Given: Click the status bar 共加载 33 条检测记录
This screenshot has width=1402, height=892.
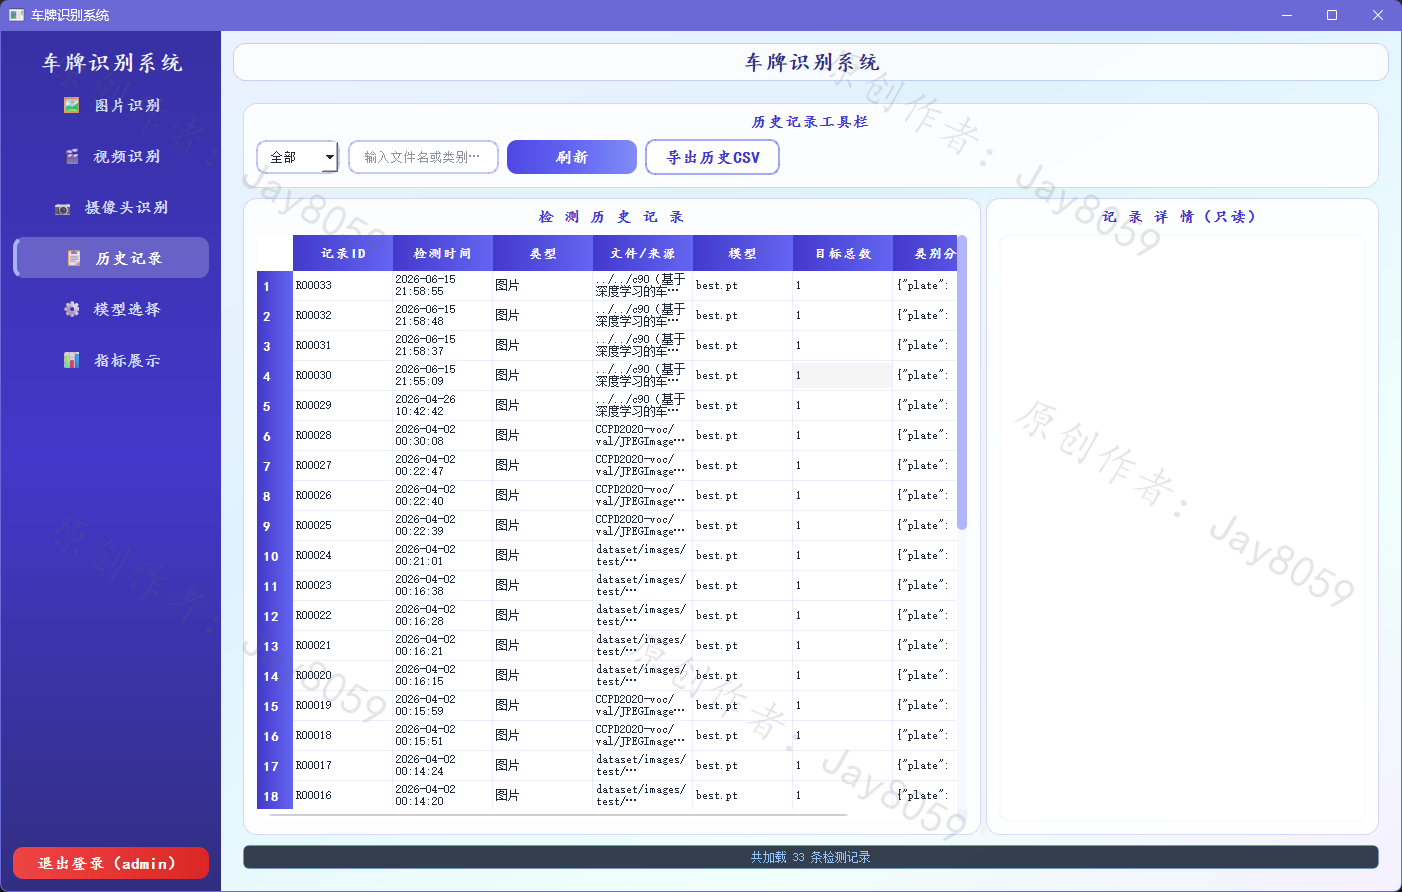Looking at the screenshot, I should tap(811, 857).
